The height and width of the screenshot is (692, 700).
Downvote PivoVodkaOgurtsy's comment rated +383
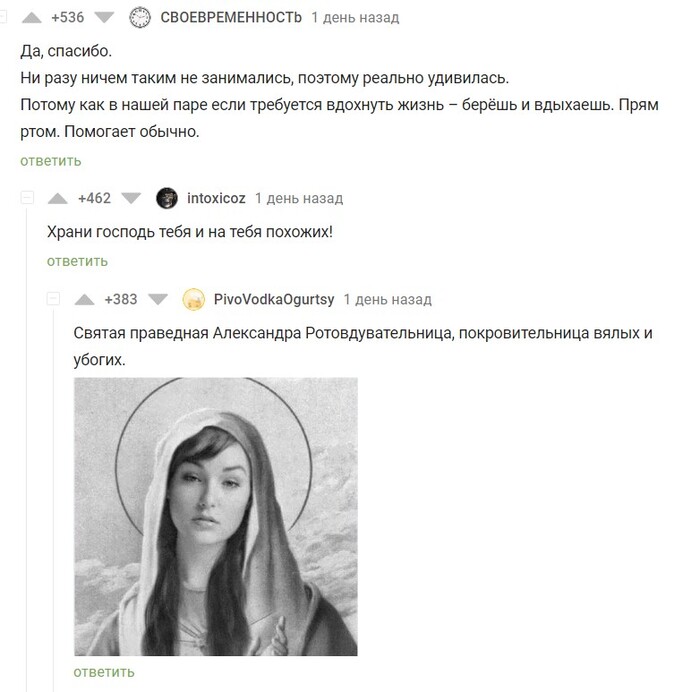pyautogui.click(x=158, y=299)
